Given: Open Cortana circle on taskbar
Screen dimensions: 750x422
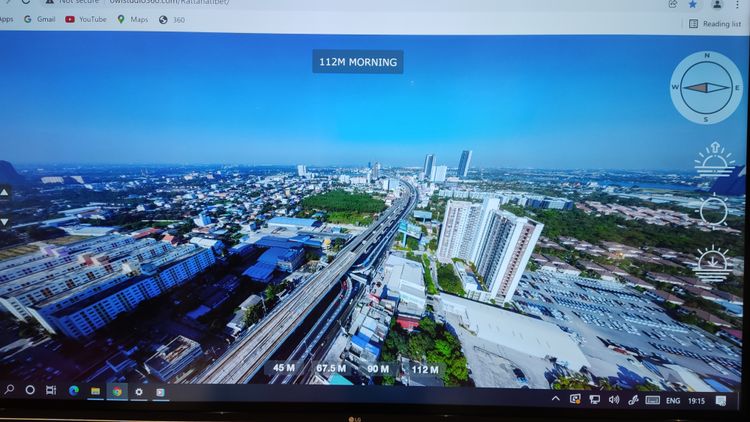Looking at the screenshot, I should [30, 390].
